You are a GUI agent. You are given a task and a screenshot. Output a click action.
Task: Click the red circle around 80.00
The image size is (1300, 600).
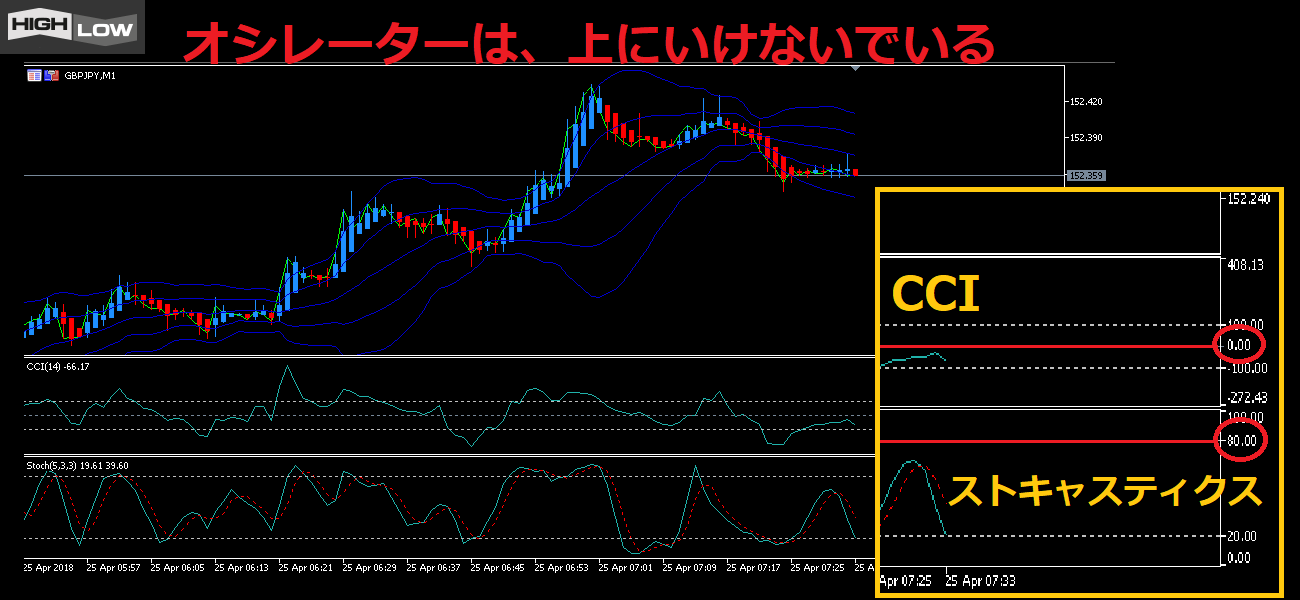point(1240,440)
